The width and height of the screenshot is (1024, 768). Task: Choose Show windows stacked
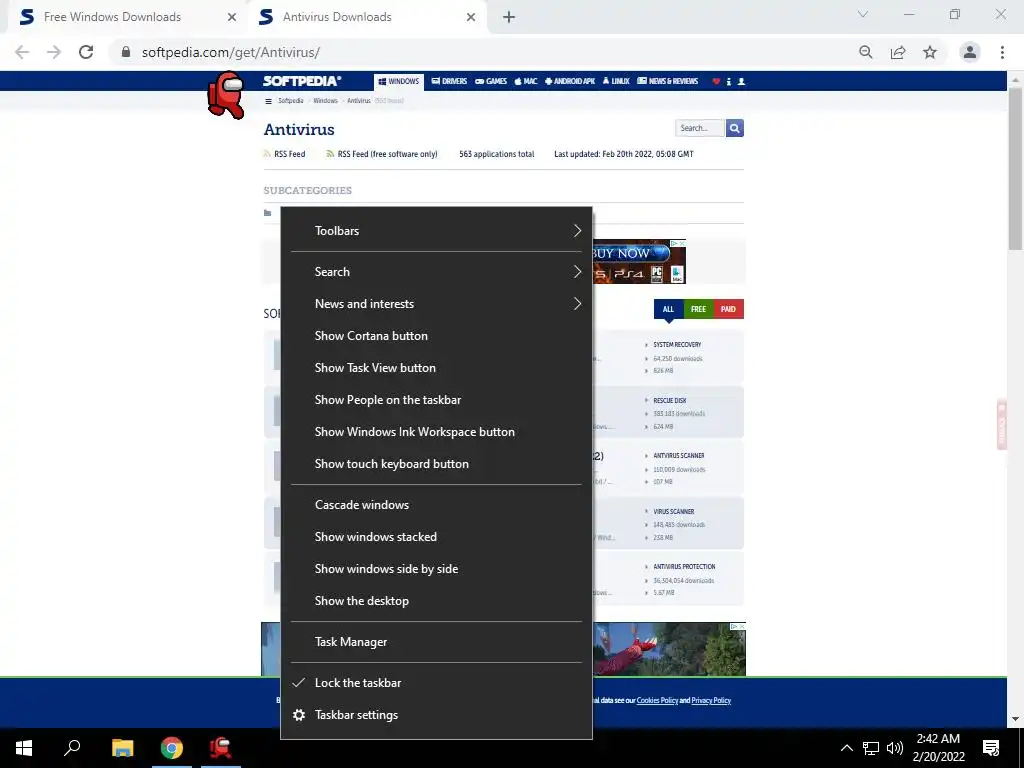tap(436, 537)
